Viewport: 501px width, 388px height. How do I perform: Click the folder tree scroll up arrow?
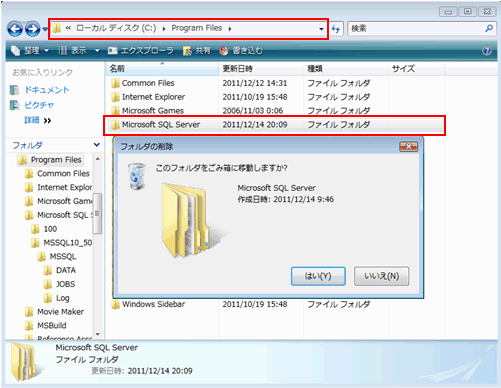[x=98, y=159]
